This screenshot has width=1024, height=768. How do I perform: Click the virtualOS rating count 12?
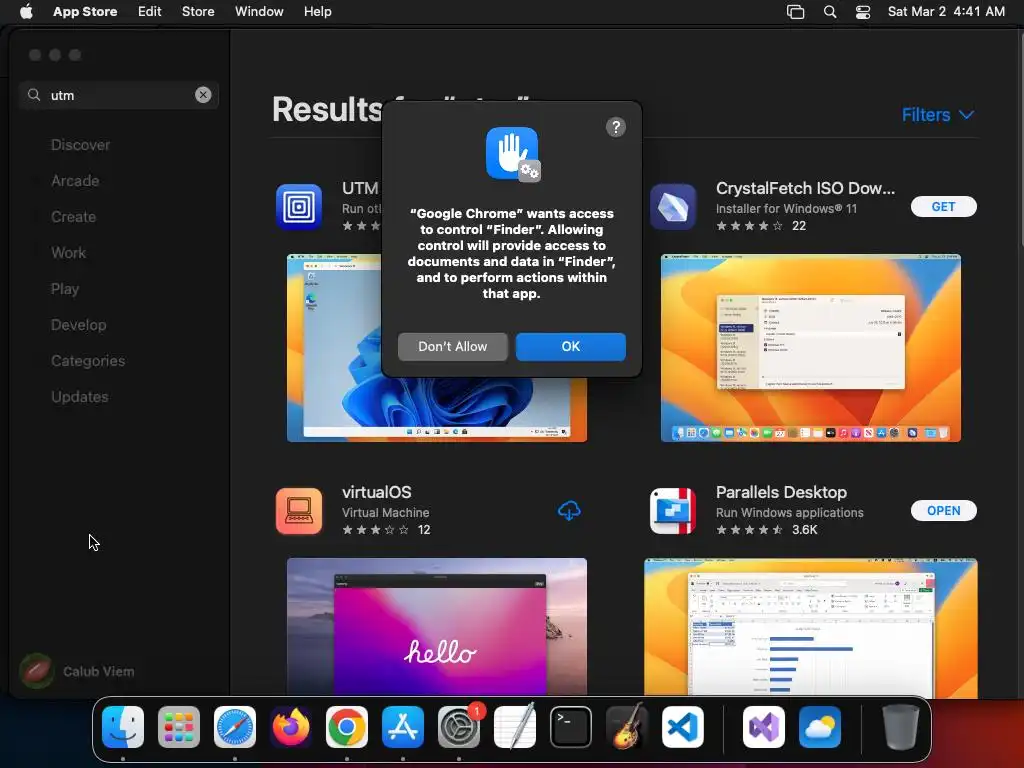coord(424,530)
